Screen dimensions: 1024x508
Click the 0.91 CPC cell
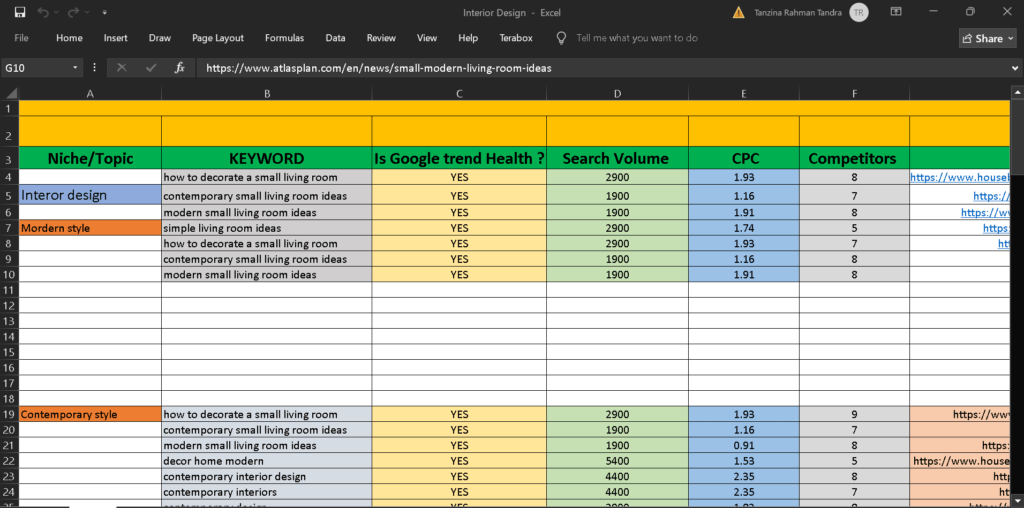[x=743, y=445]
